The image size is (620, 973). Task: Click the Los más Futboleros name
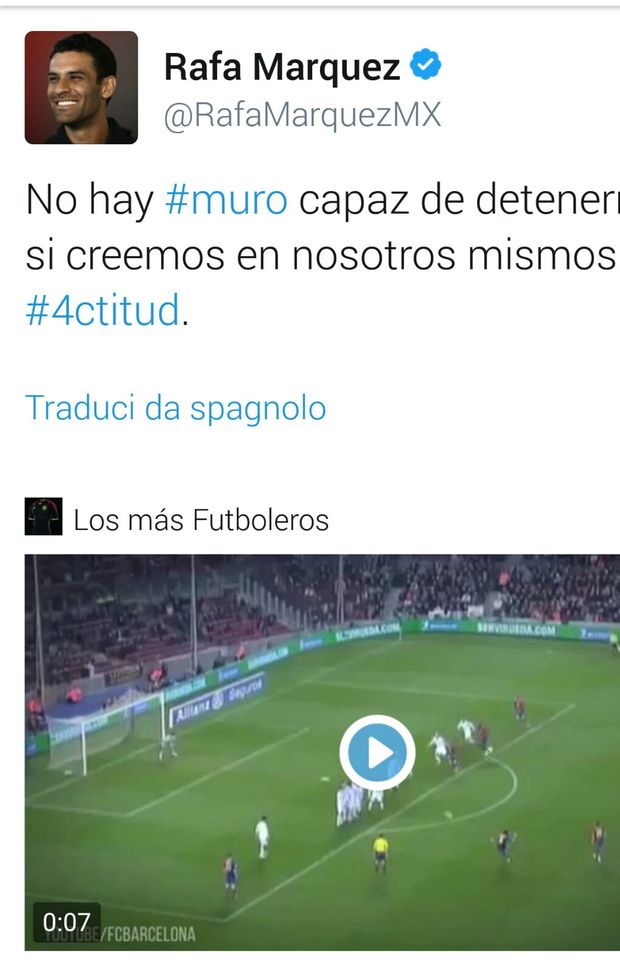201,520
